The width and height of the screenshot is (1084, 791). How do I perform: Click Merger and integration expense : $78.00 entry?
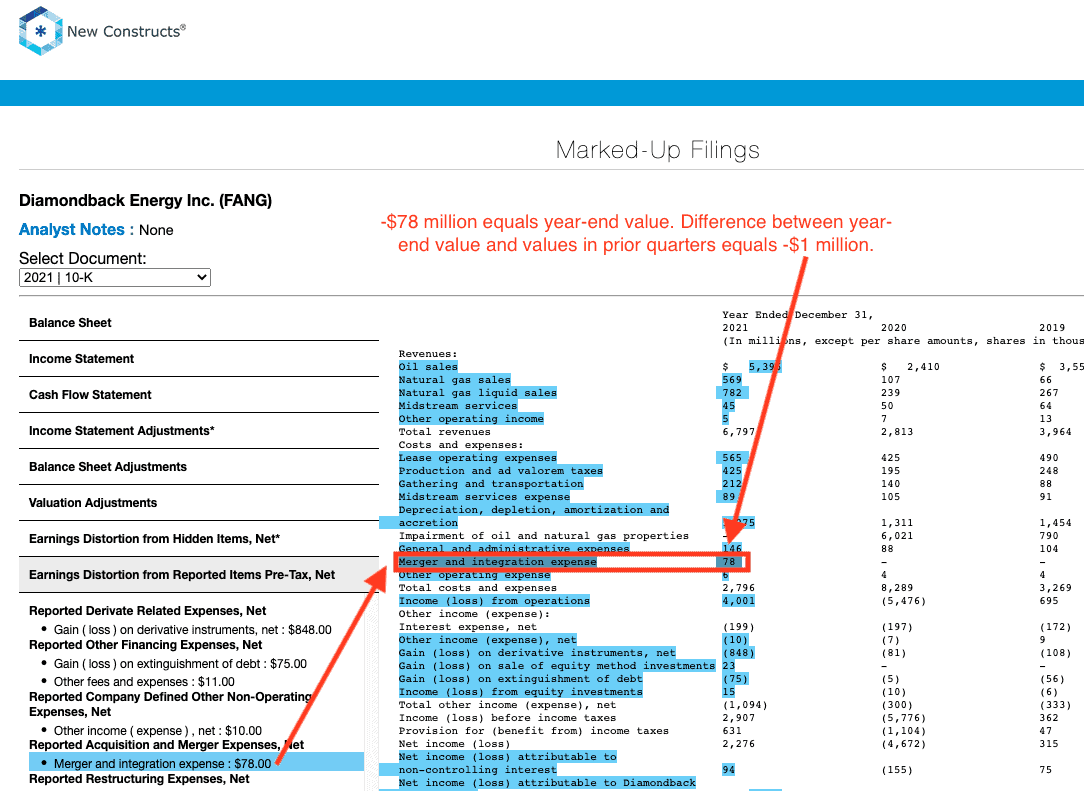tap(162, 763)
